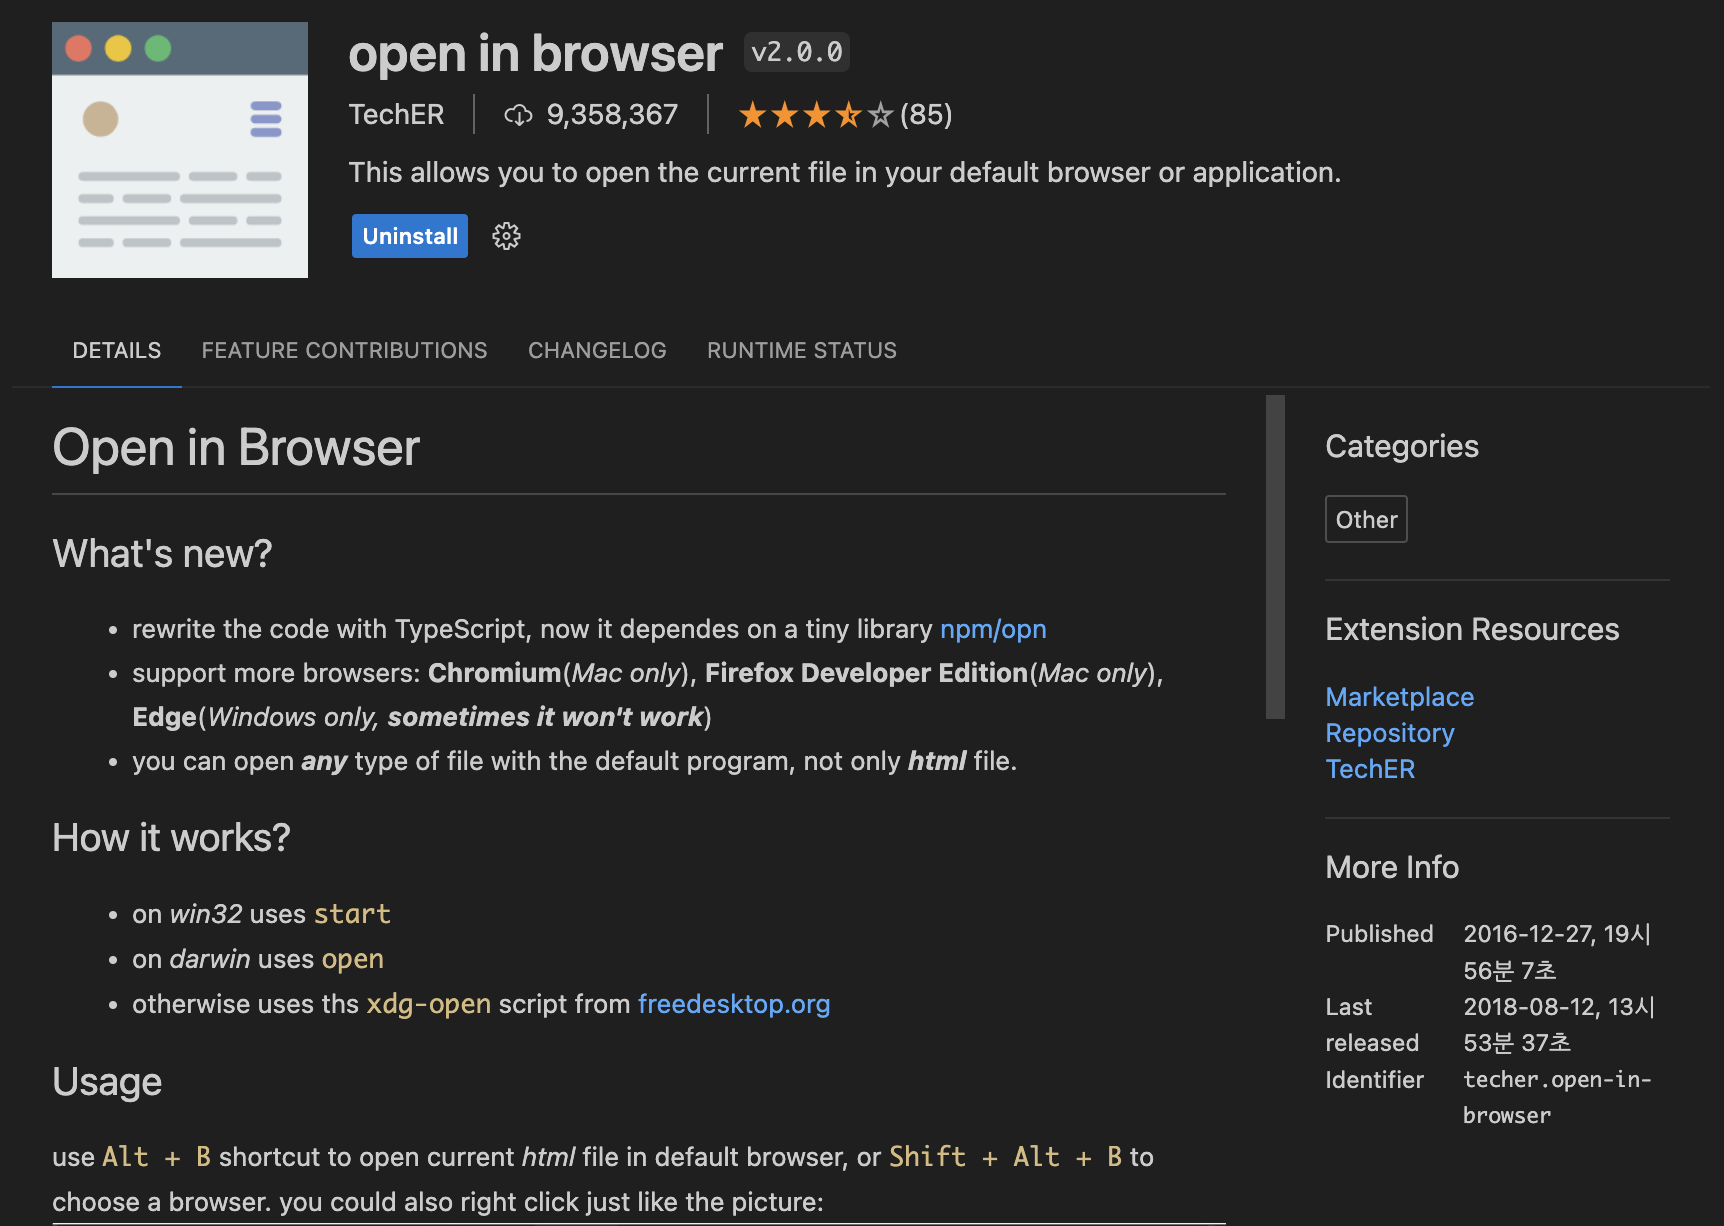Viewport: 1724px width, 1226px height.
Task: Open the freedesktop.org link
Action: [x=734, y=1004]
